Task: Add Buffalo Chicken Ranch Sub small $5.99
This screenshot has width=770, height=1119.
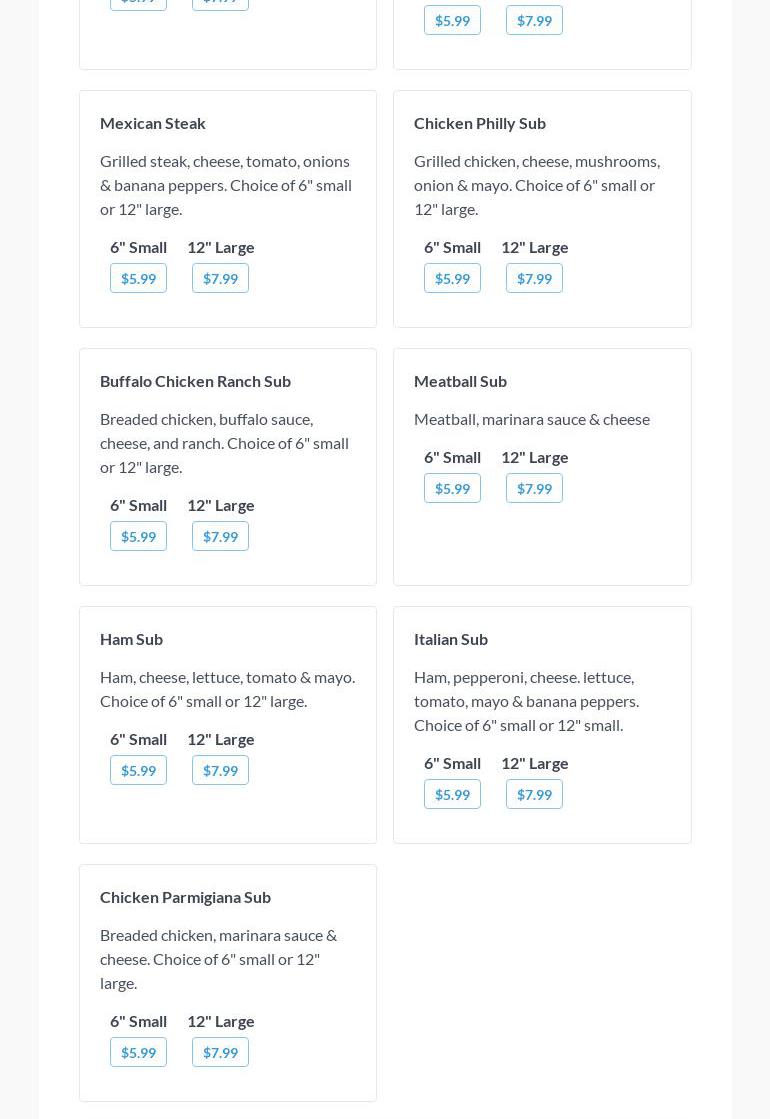Action: 138,536
